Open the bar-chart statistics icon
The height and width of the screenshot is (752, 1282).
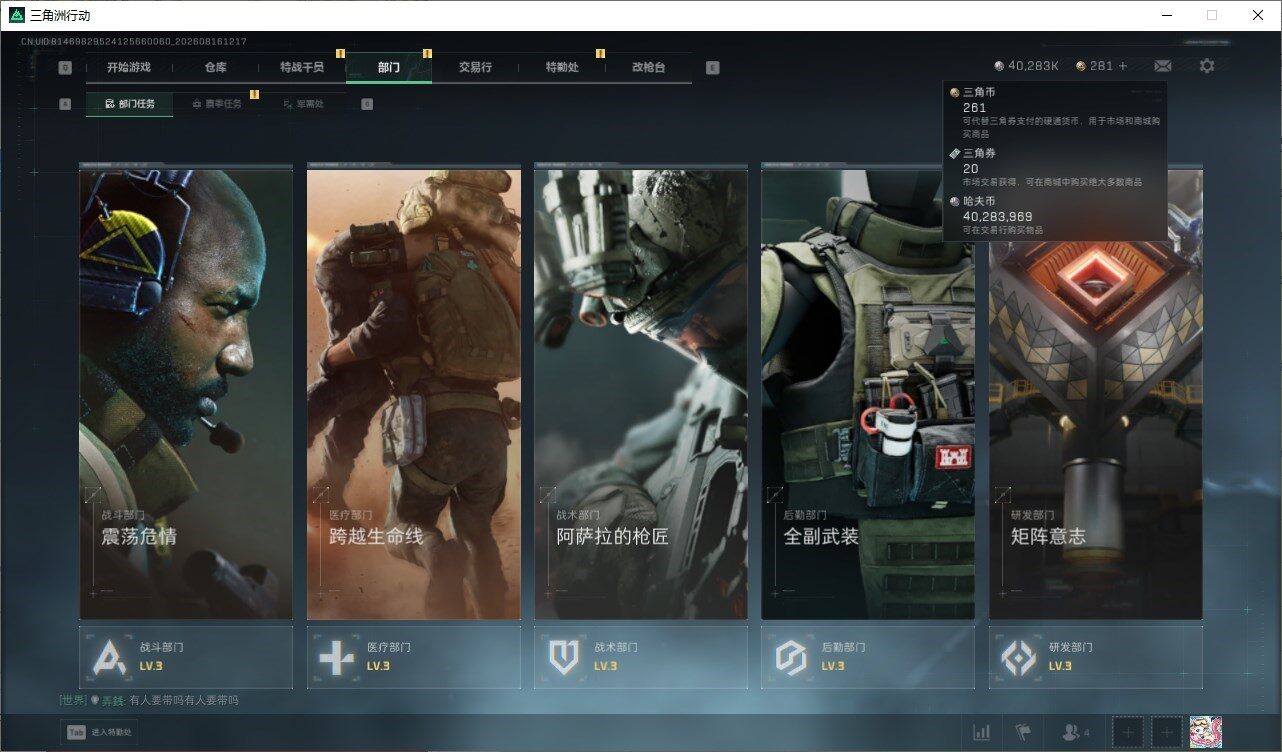[982, 732]
